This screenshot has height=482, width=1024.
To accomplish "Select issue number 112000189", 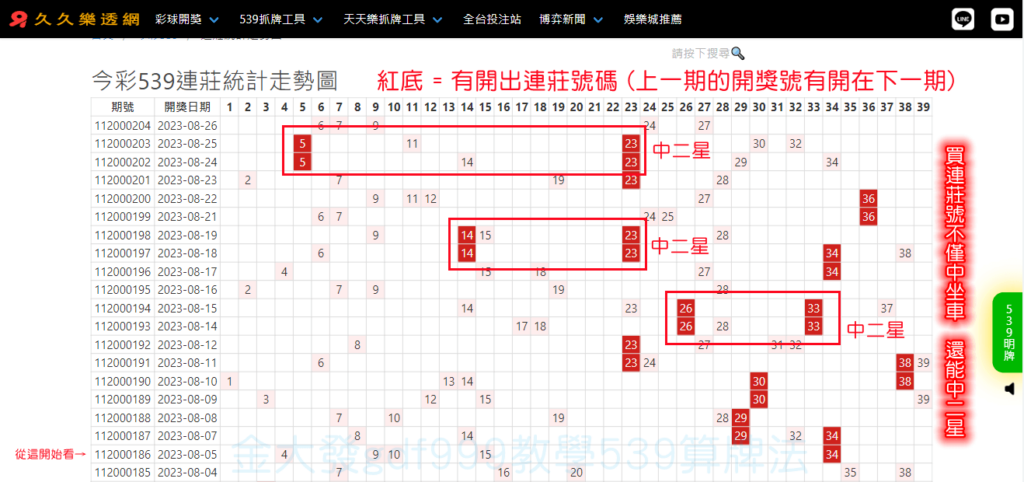I will click(x=122, y=399).
